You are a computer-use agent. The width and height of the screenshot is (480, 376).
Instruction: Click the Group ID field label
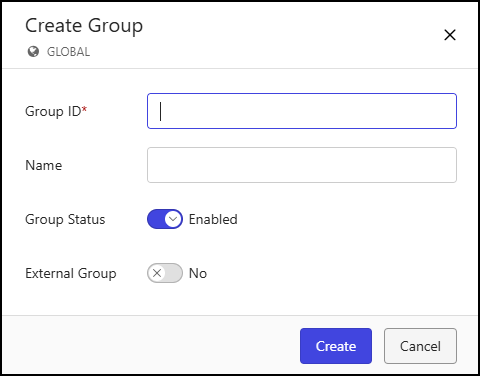[x=56, y=111]
